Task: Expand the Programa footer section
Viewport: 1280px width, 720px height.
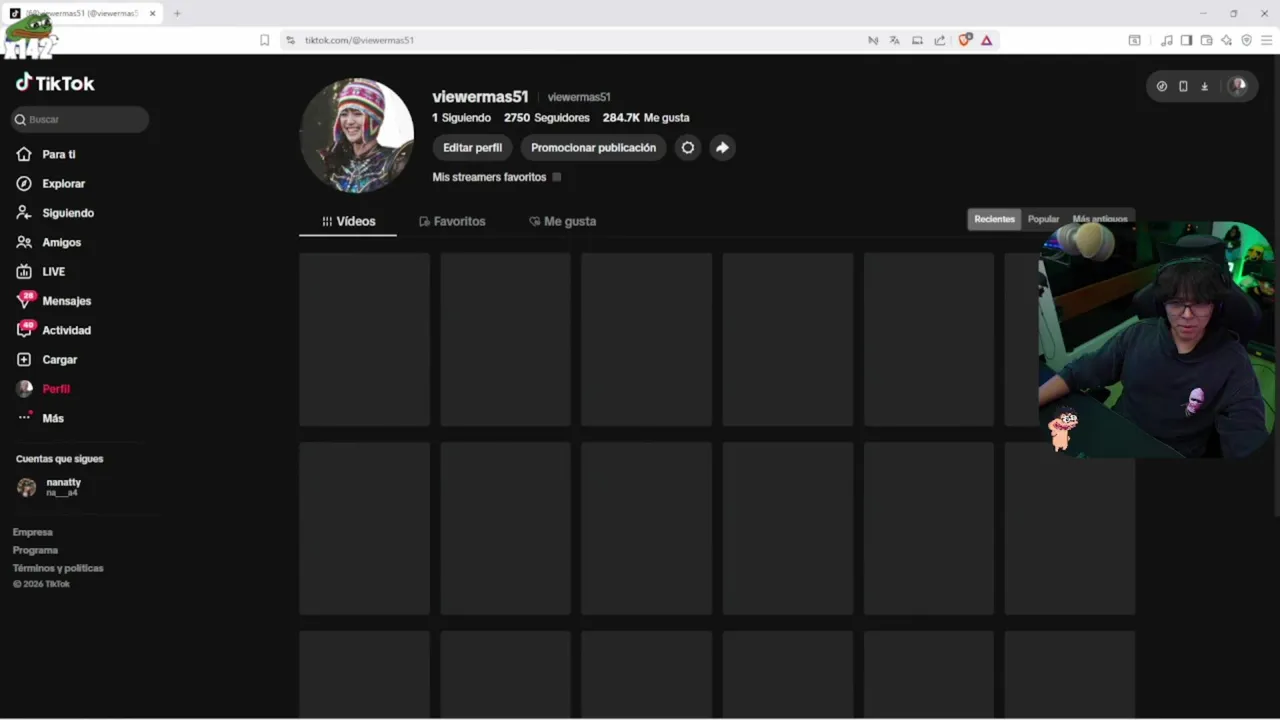Action: click(35, 551)
